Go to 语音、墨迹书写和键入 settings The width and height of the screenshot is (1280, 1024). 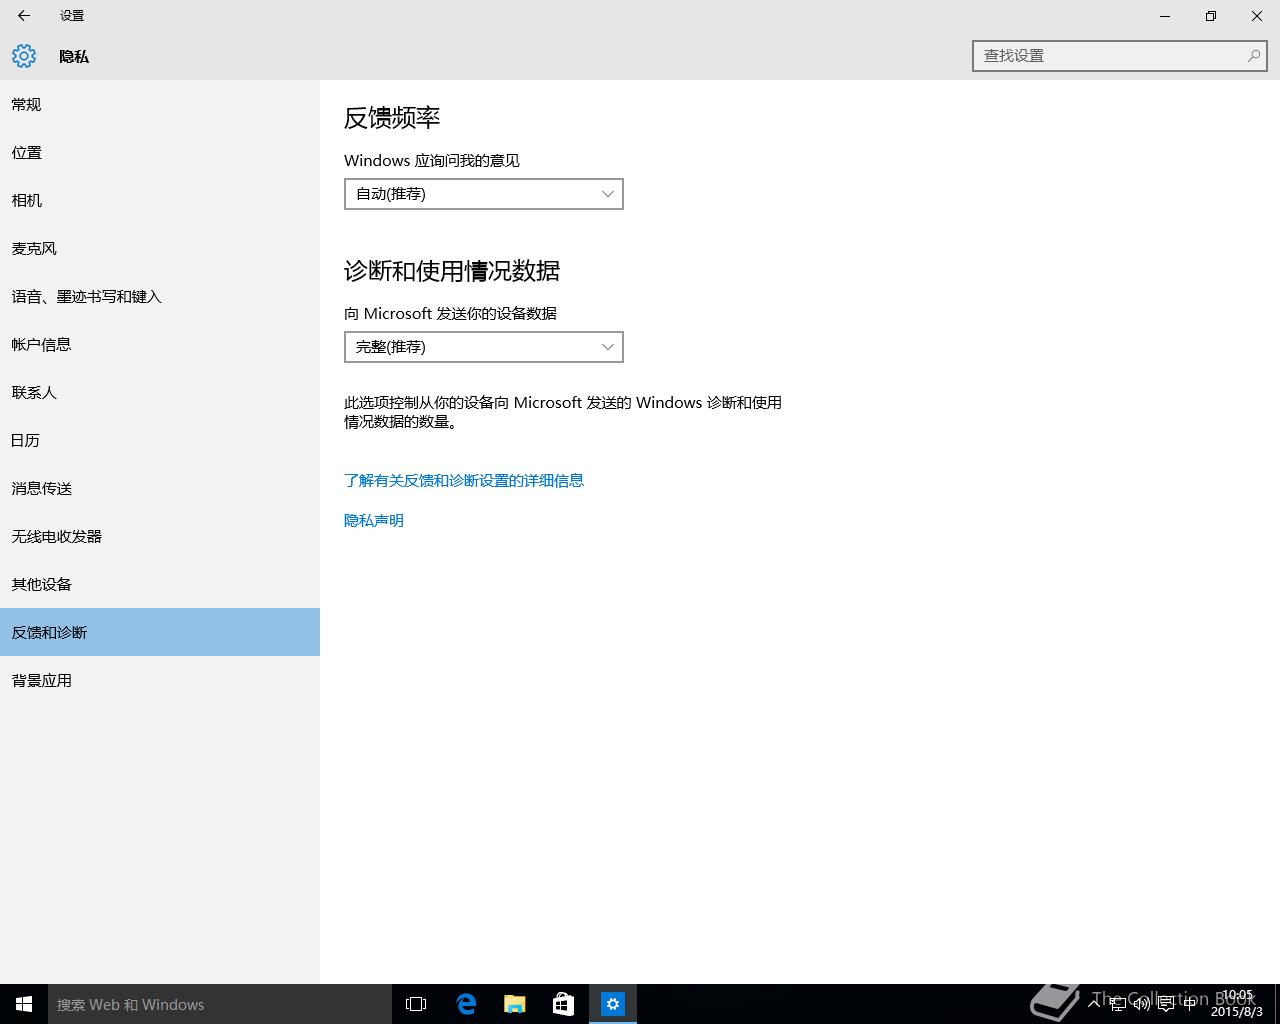click(160, 296)
